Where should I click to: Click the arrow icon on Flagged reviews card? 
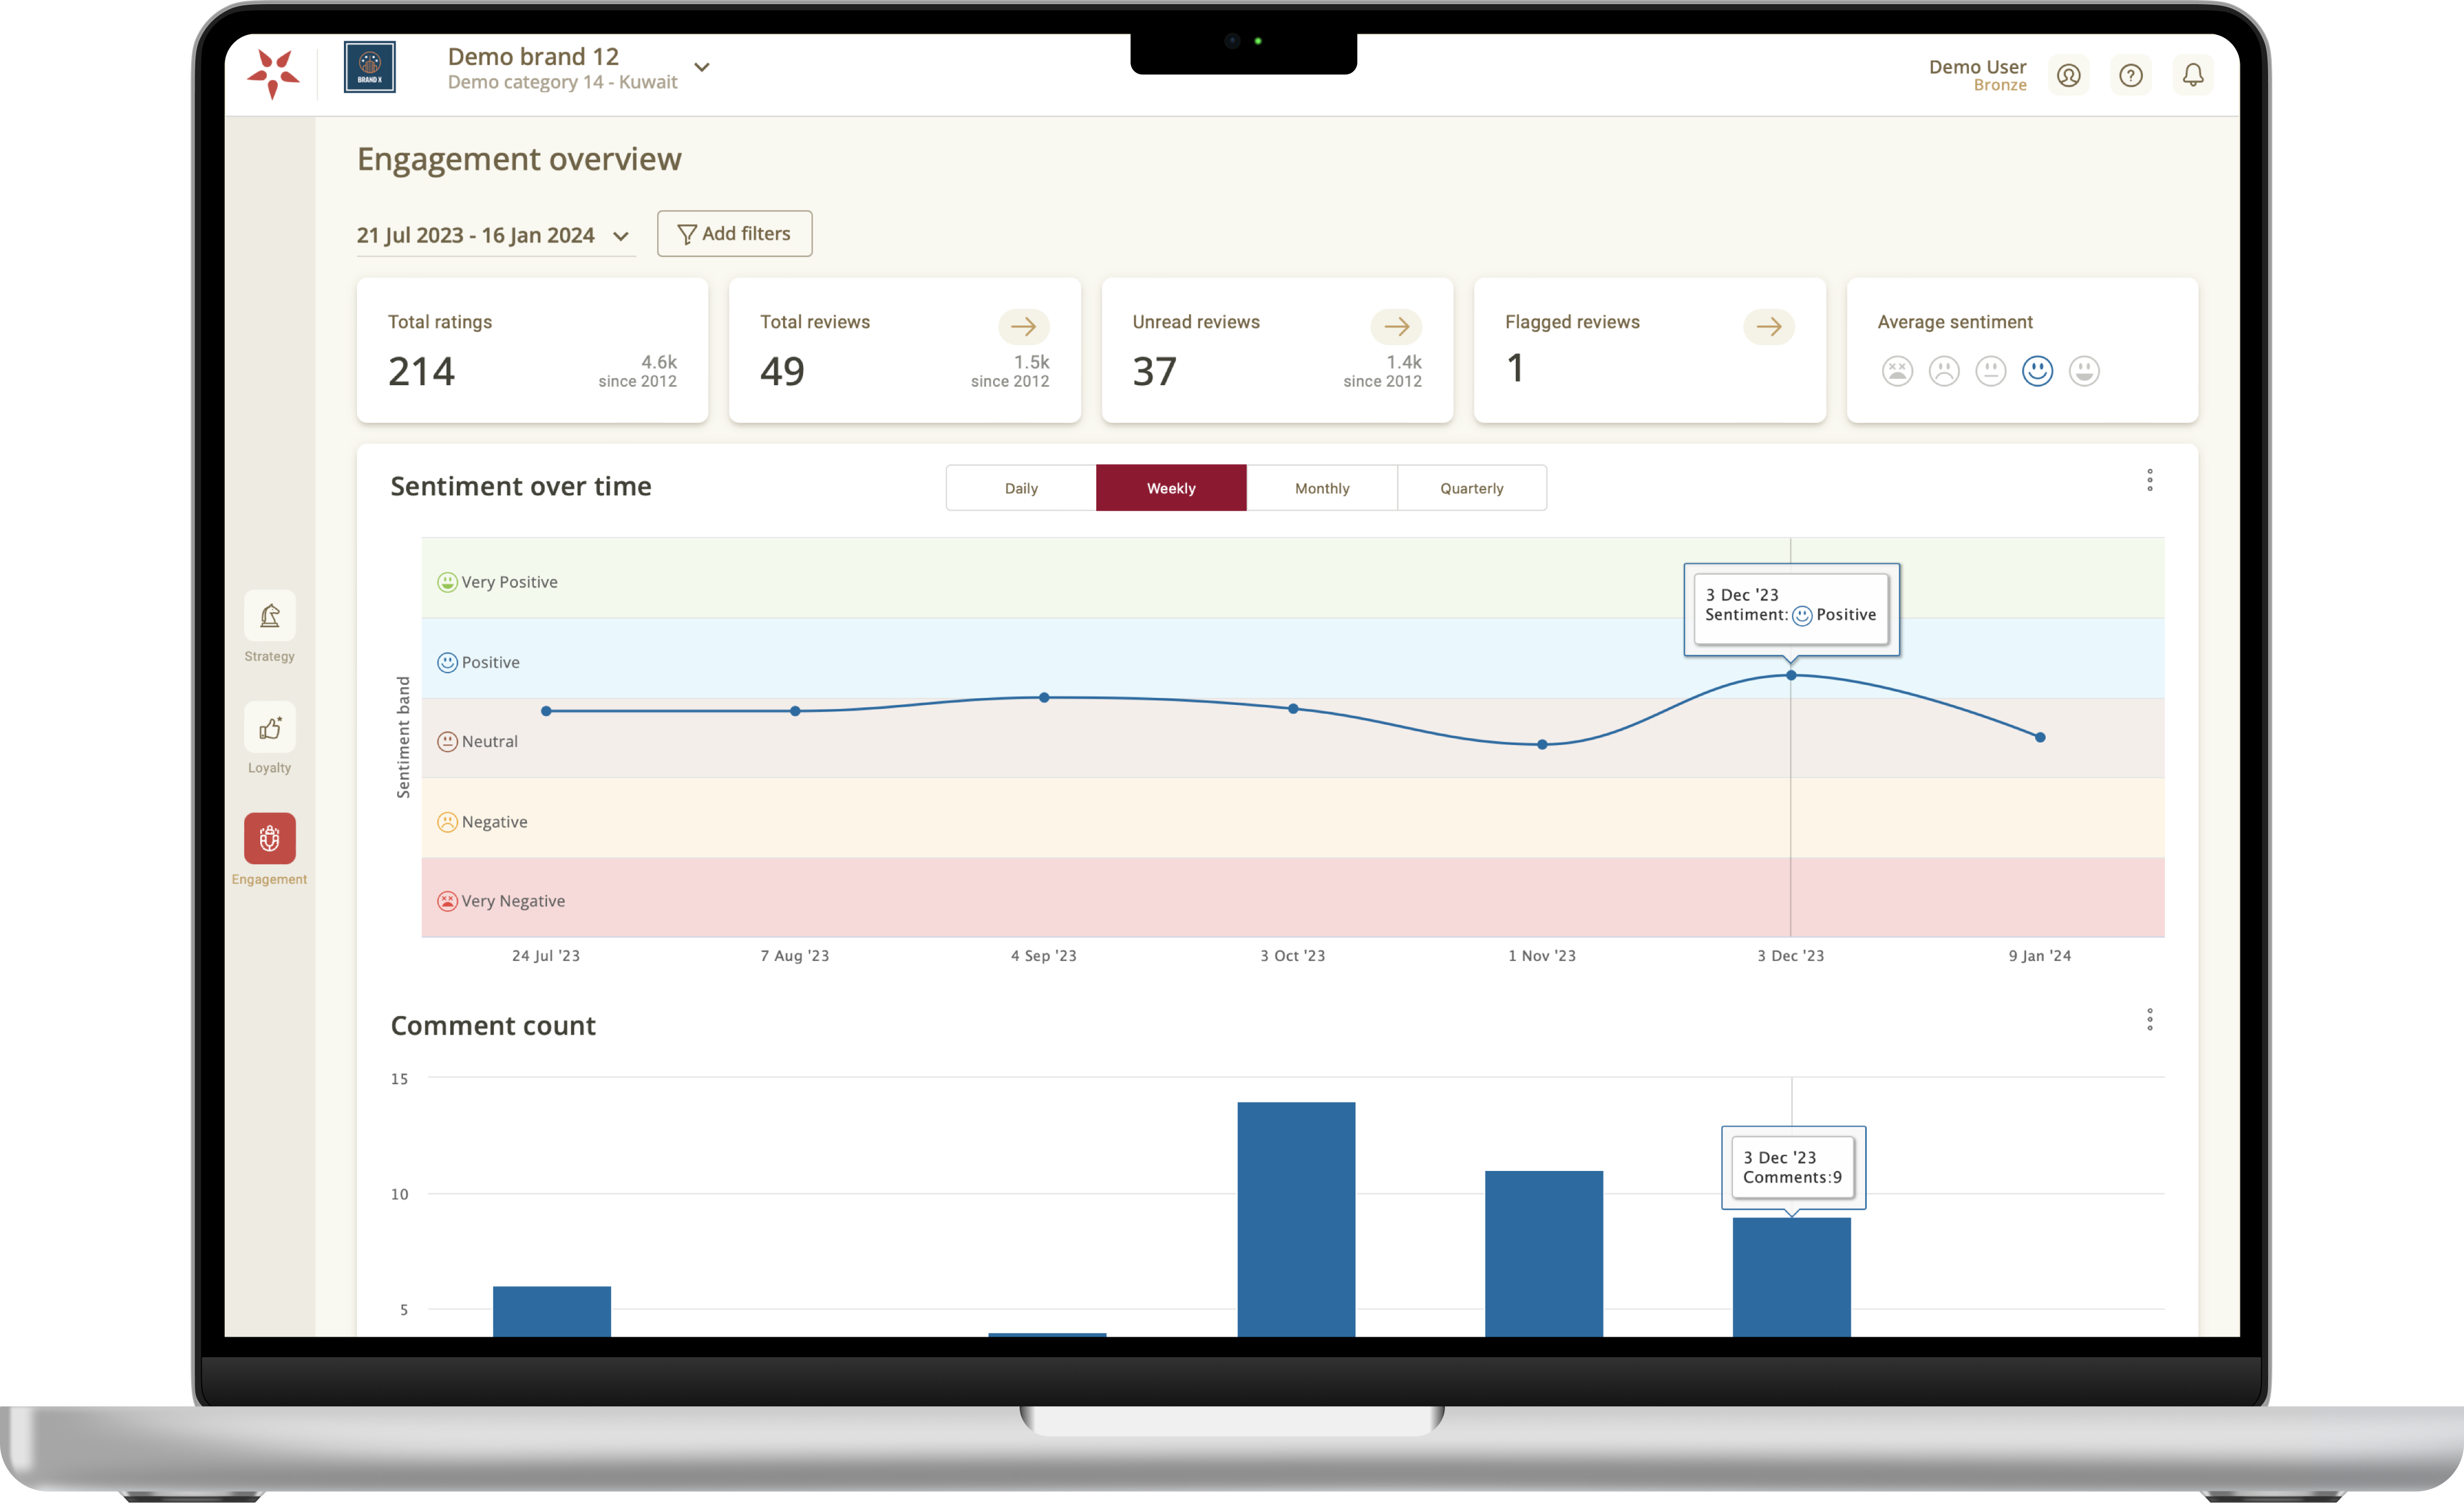[1769, 326]
